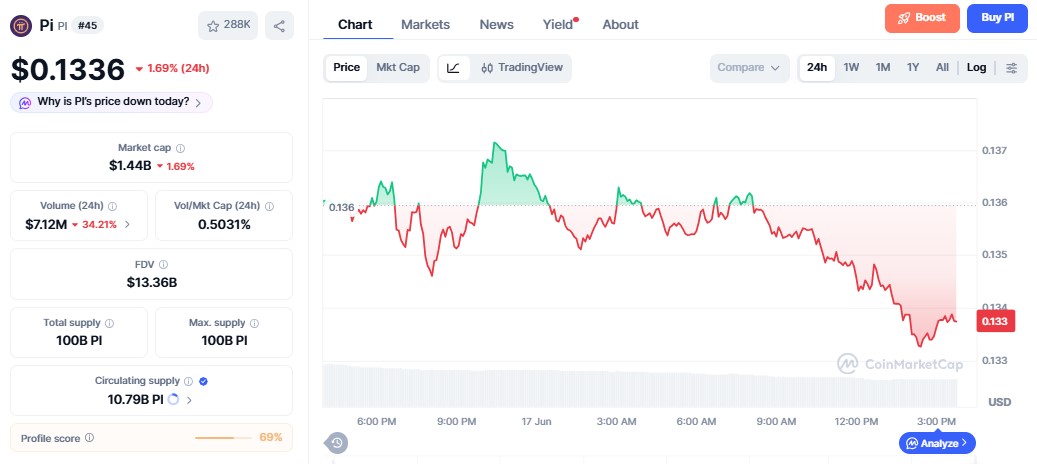The width and height of the screenshot is (1037, 464).
Task: Open the Yield tab
Action: pos(558,24)
